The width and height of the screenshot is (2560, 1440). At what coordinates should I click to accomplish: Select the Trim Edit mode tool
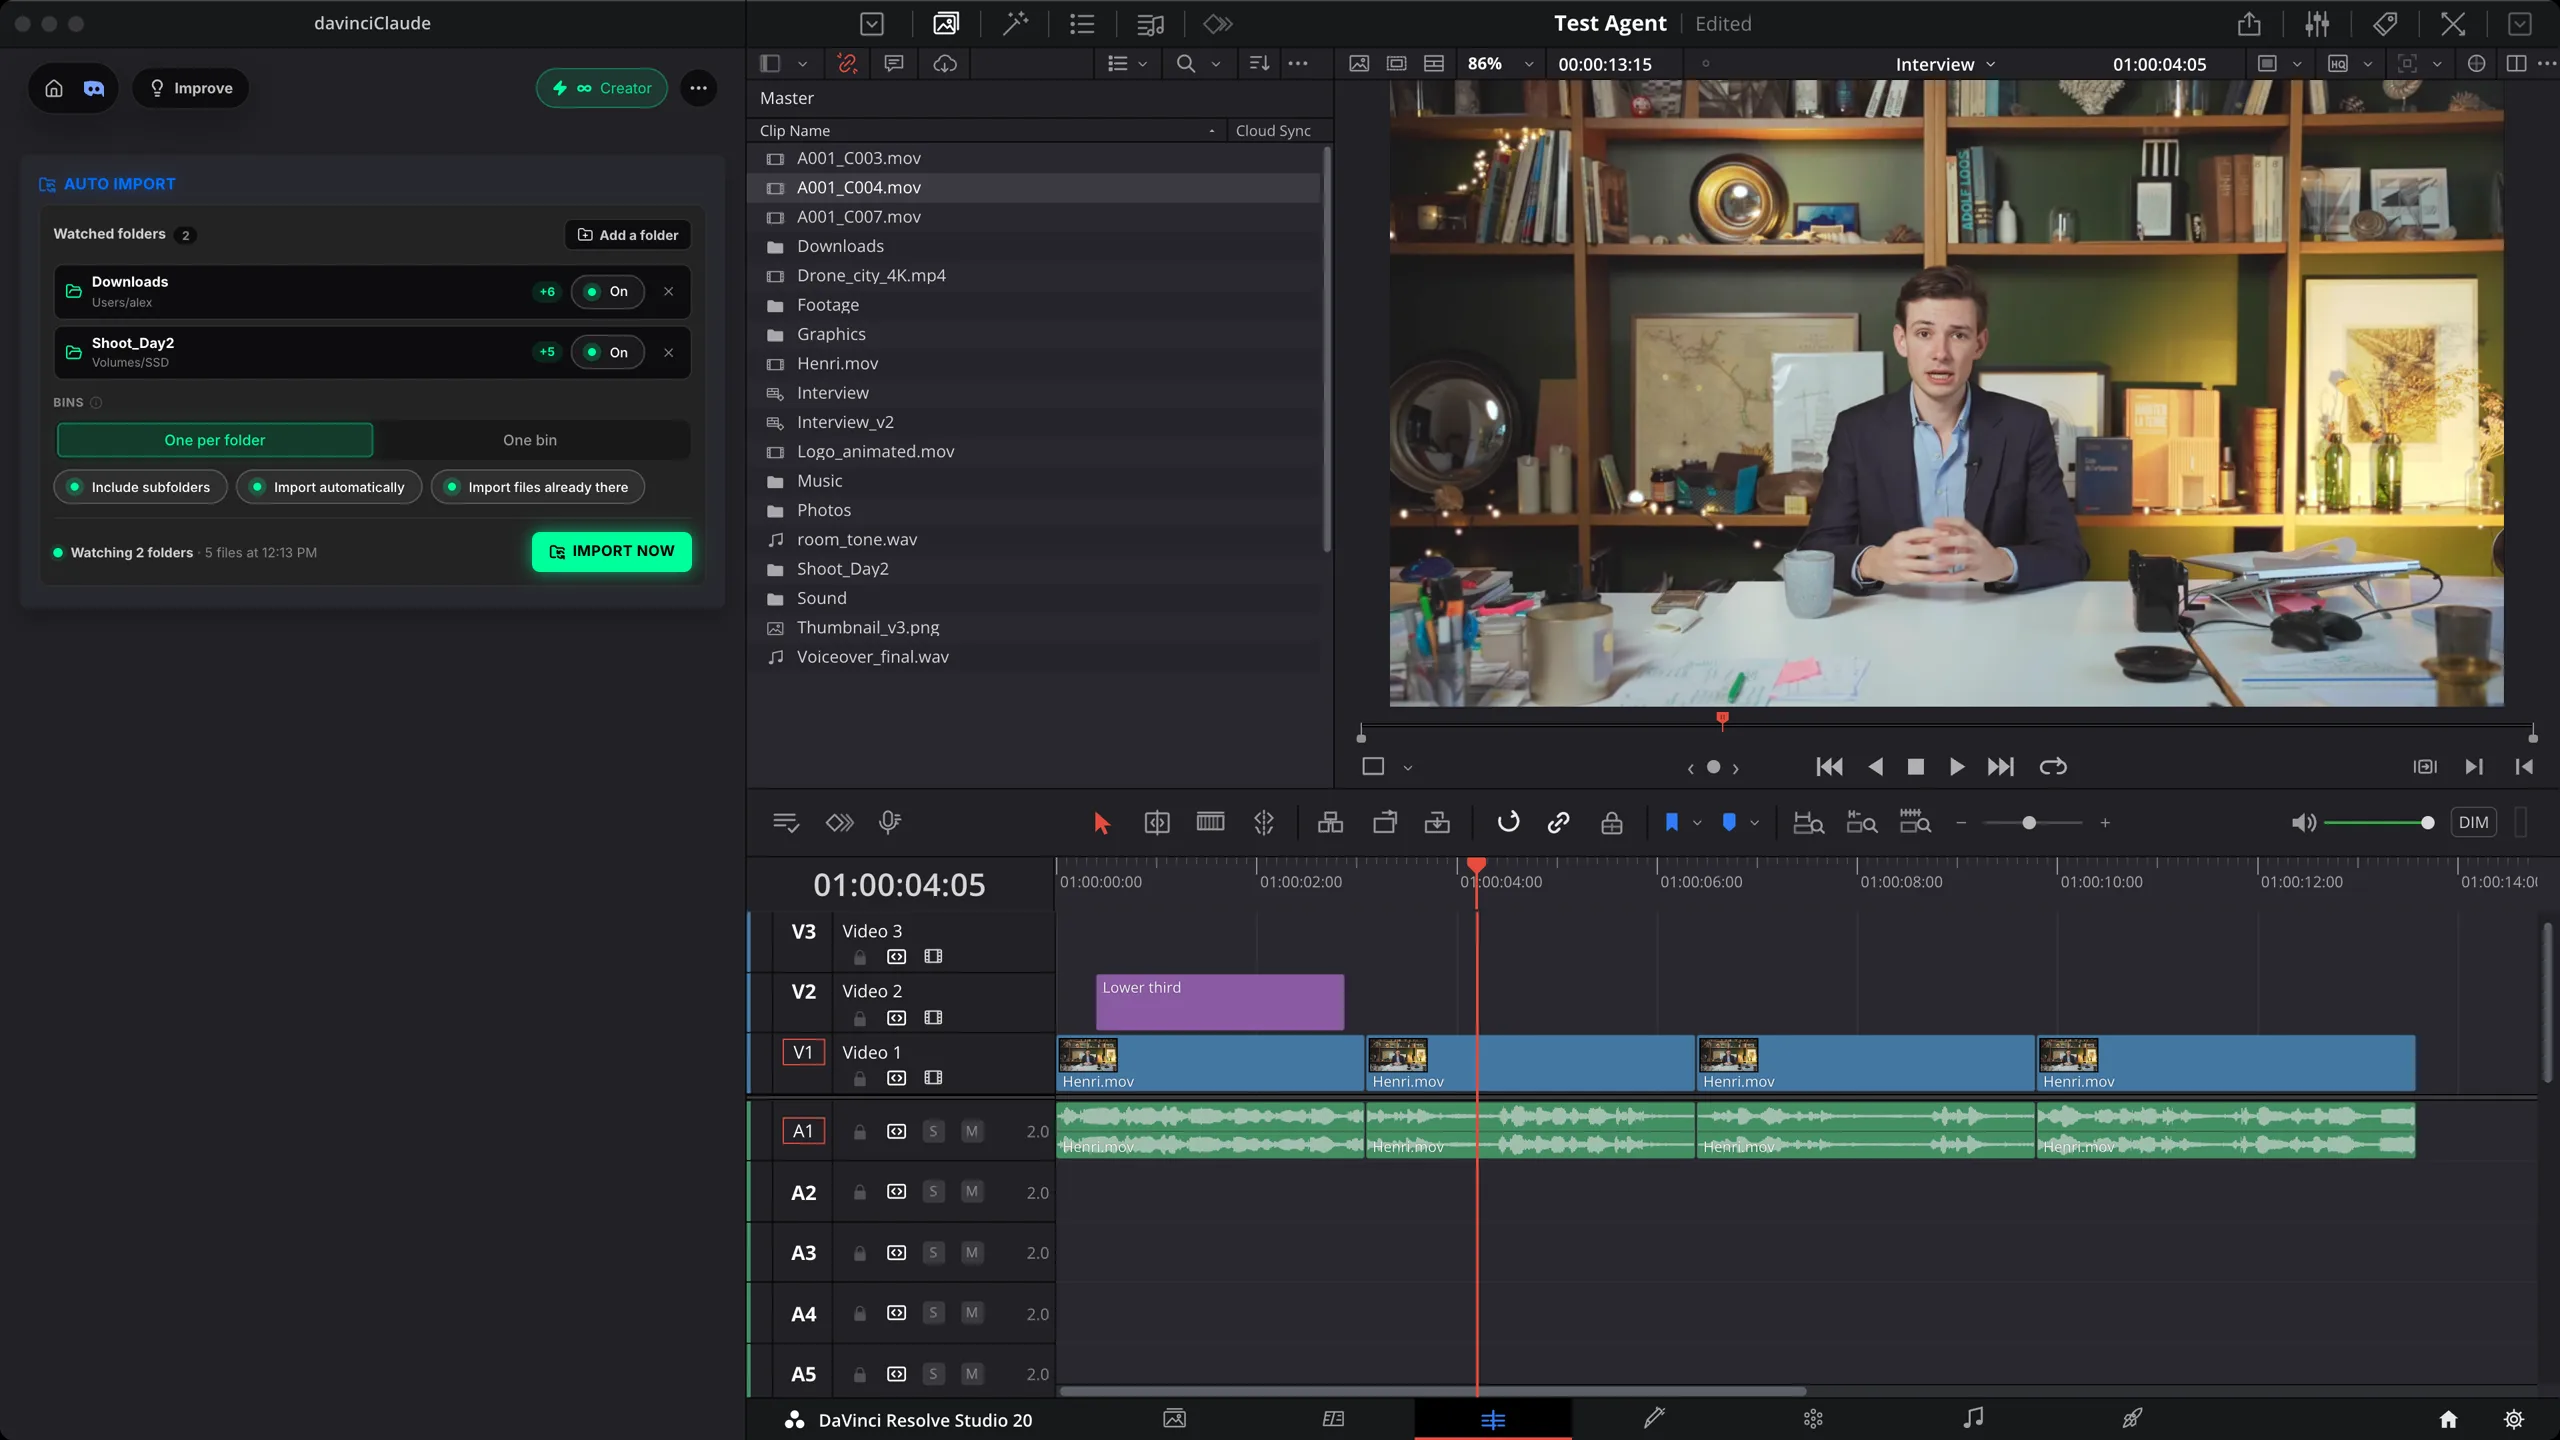click(1156, 823)
